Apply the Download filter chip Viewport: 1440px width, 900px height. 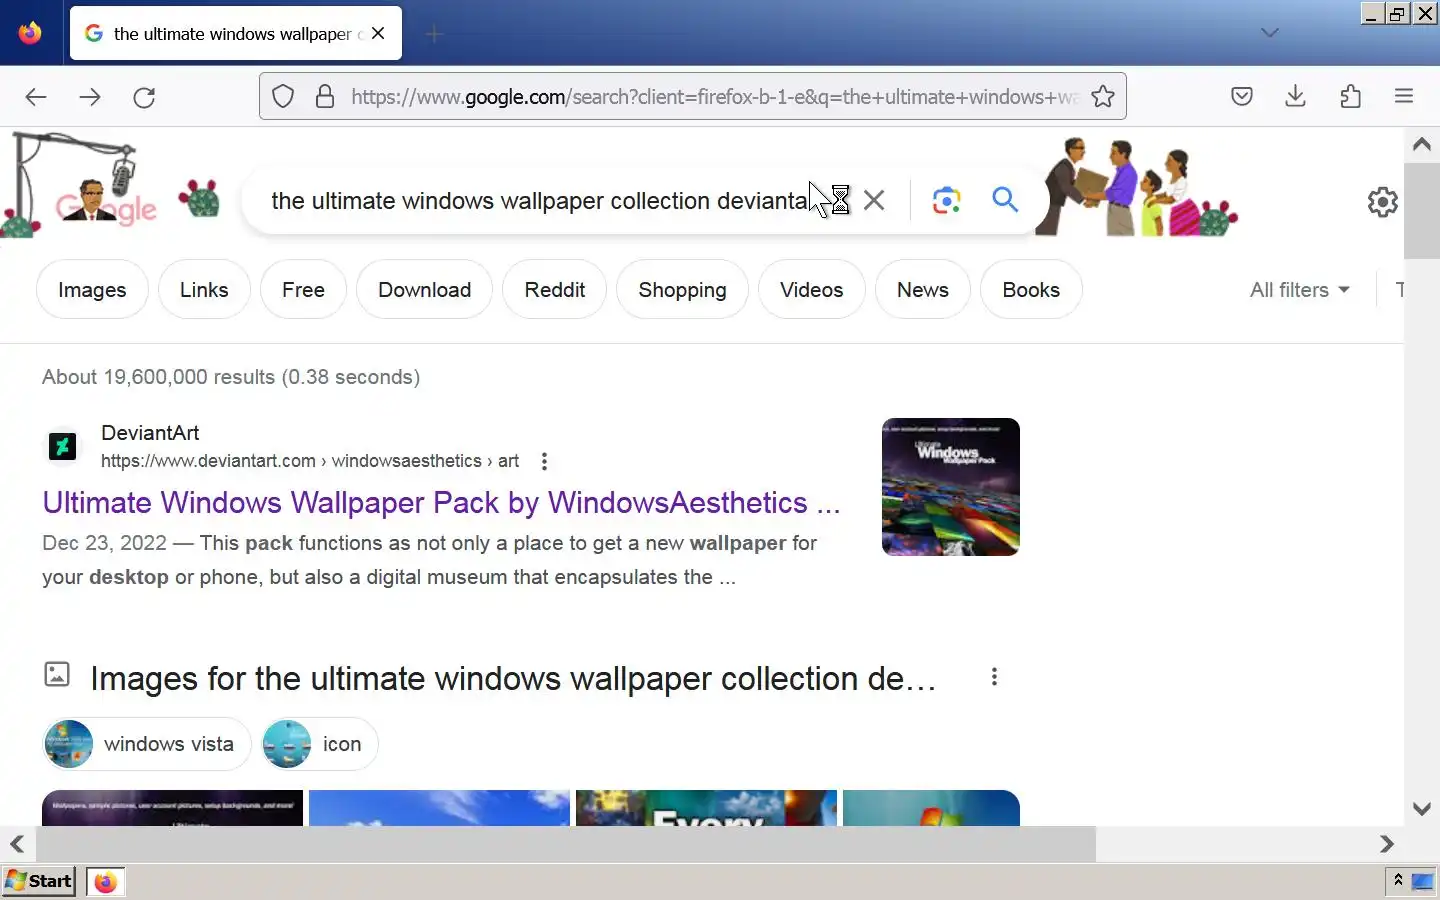(424, 290)
